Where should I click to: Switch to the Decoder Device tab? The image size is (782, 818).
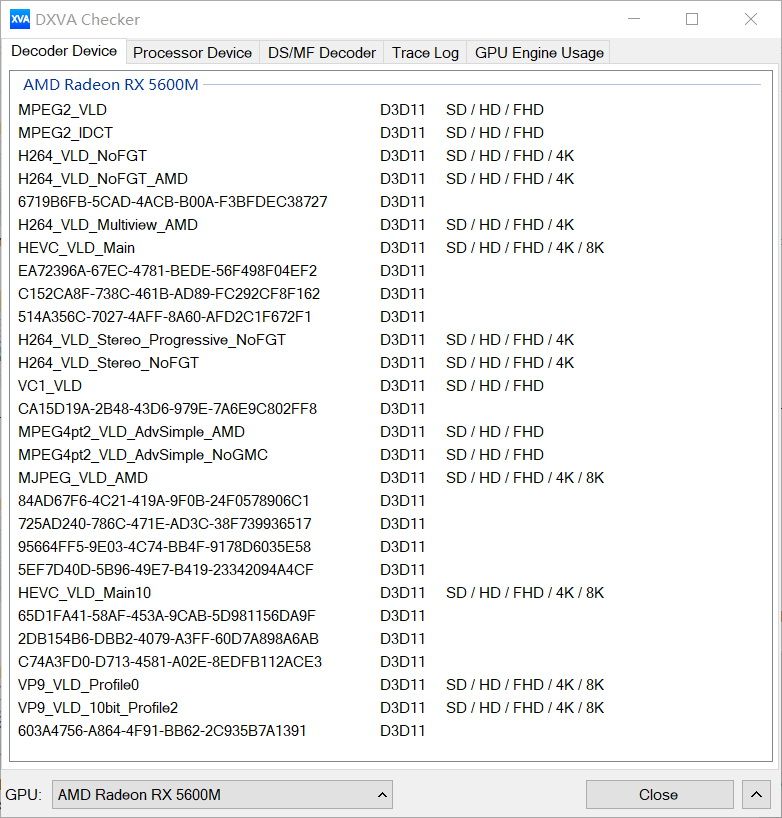tap(64, 51)
